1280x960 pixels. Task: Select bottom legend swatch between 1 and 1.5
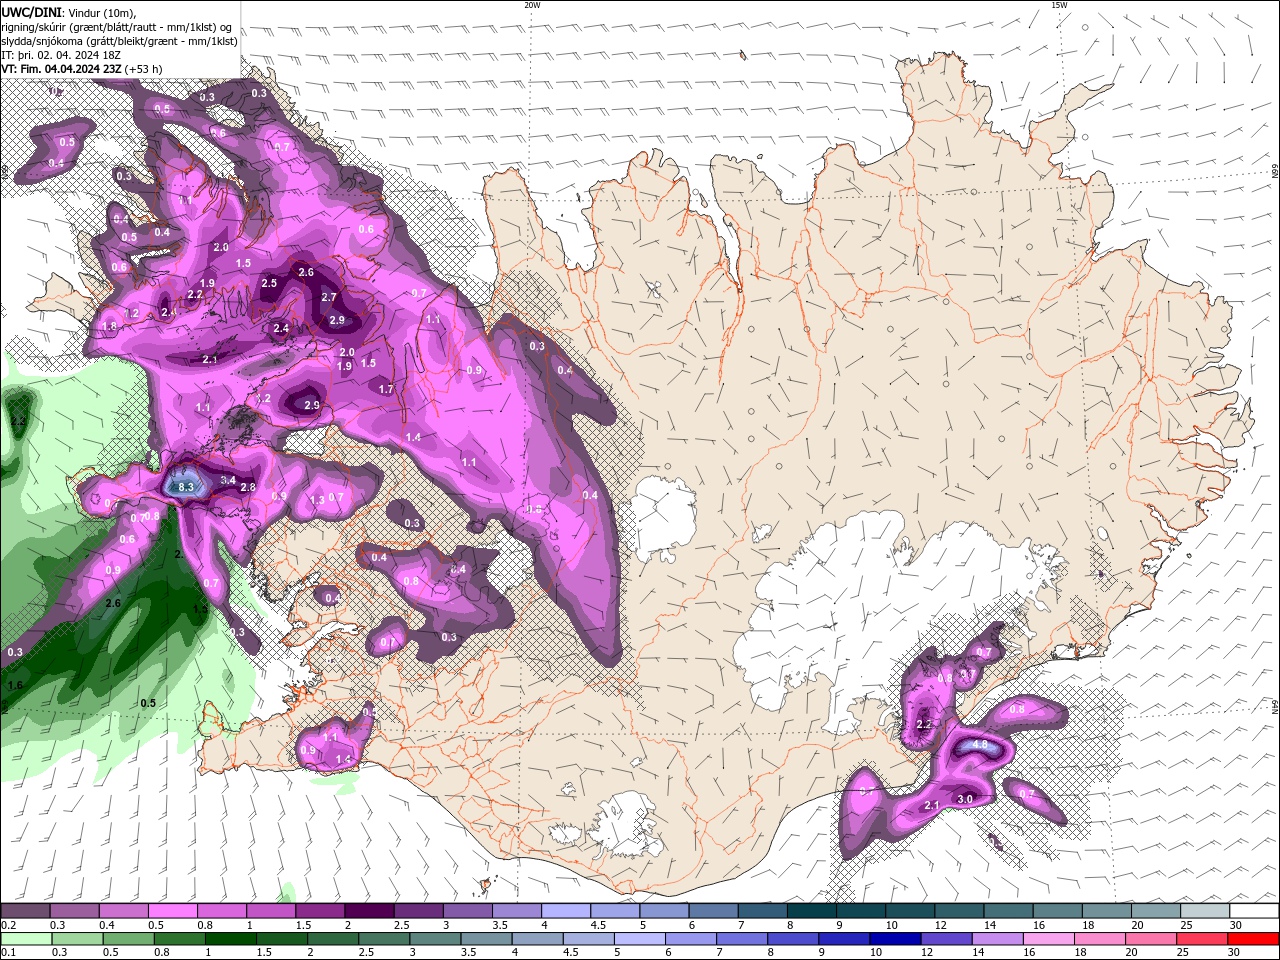[x=230, y=939]
